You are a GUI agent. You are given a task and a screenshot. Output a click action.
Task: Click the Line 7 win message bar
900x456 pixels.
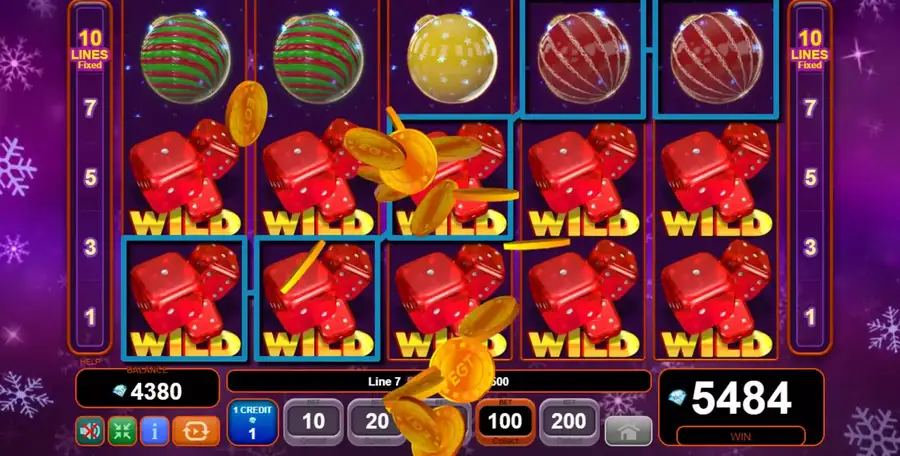(x=439, y=381)
